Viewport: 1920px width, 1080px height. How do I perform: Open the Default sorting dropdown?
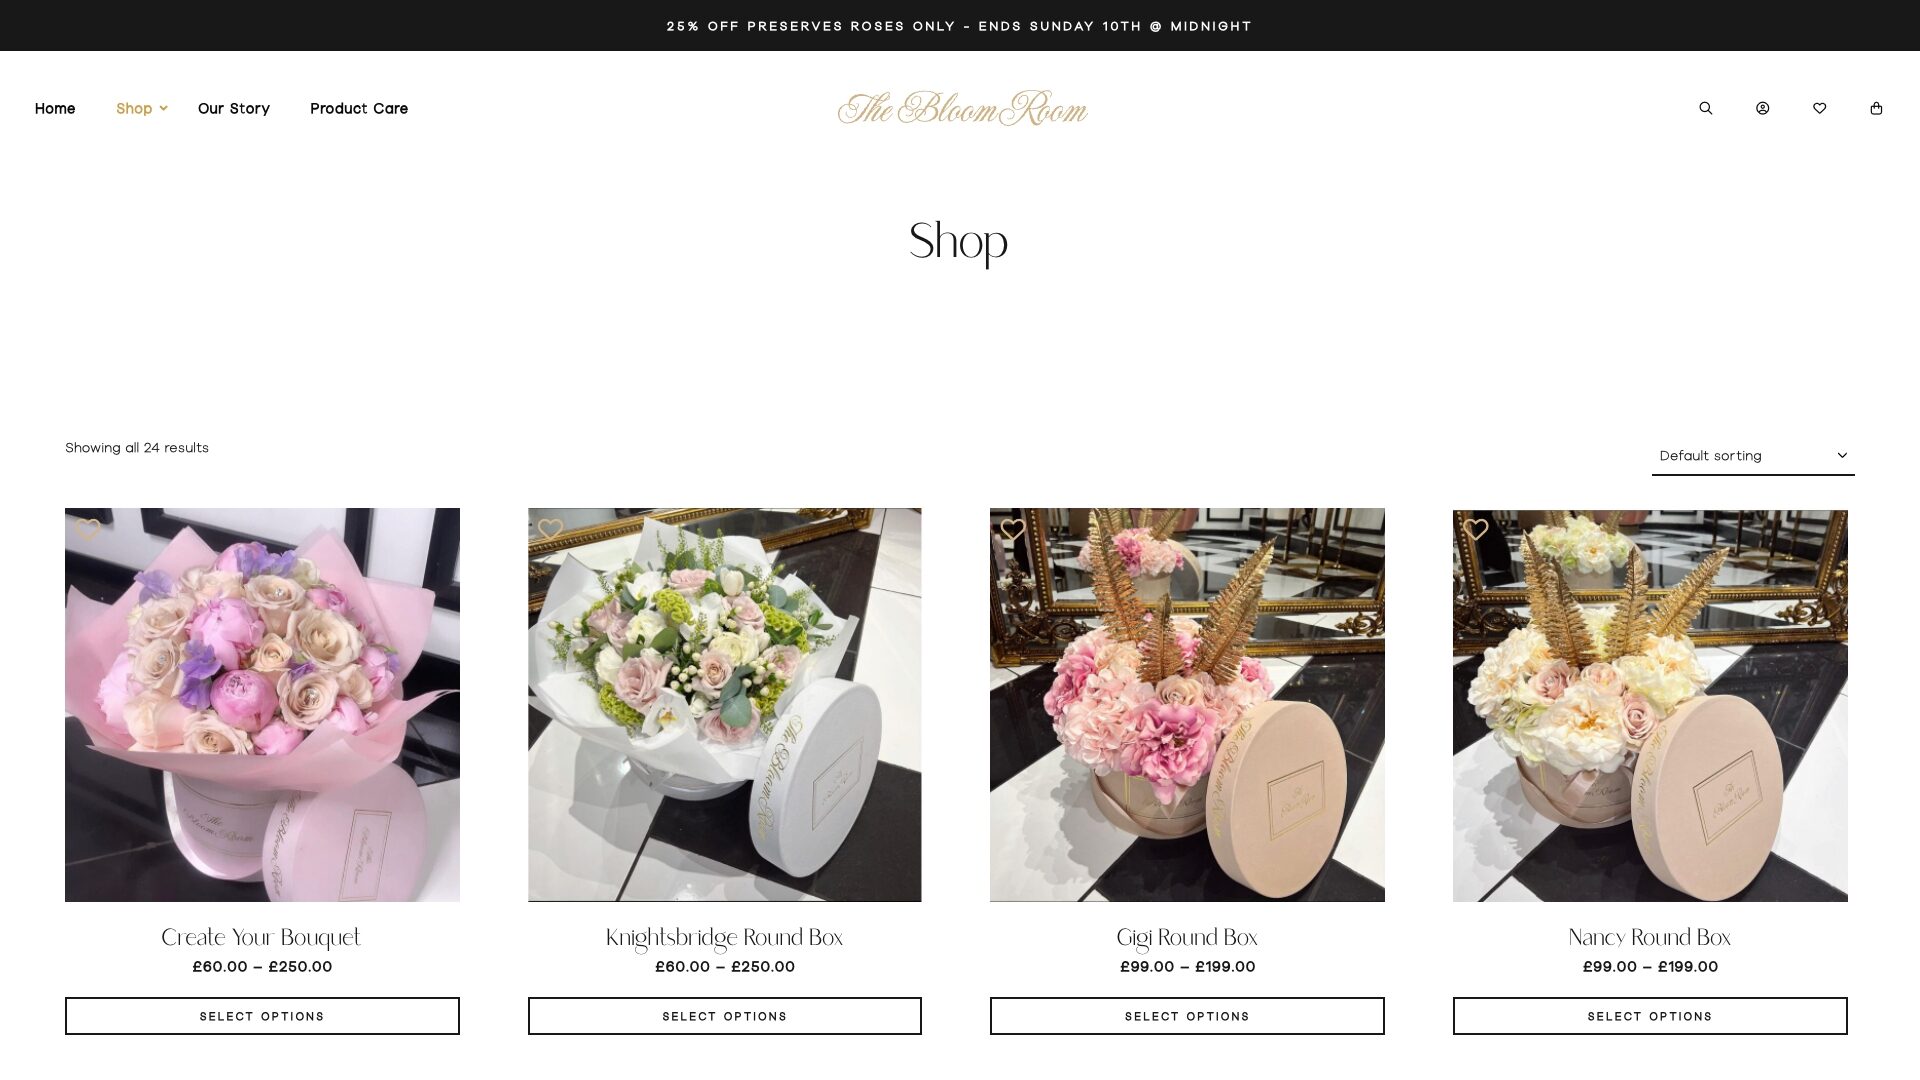(x=1753, y=456)
